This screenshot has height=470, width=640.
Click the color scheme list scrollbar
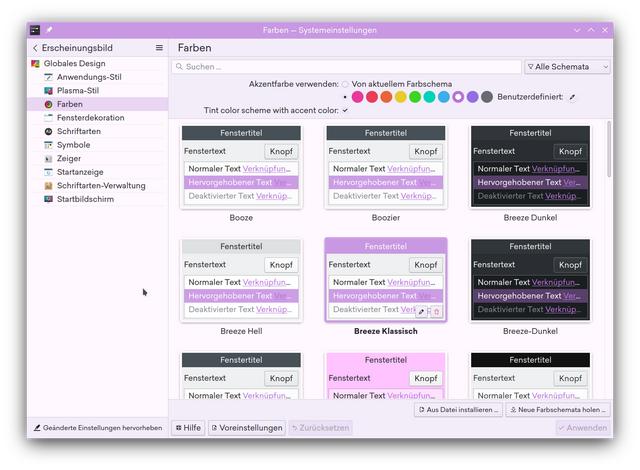click(x=609, y=149)
